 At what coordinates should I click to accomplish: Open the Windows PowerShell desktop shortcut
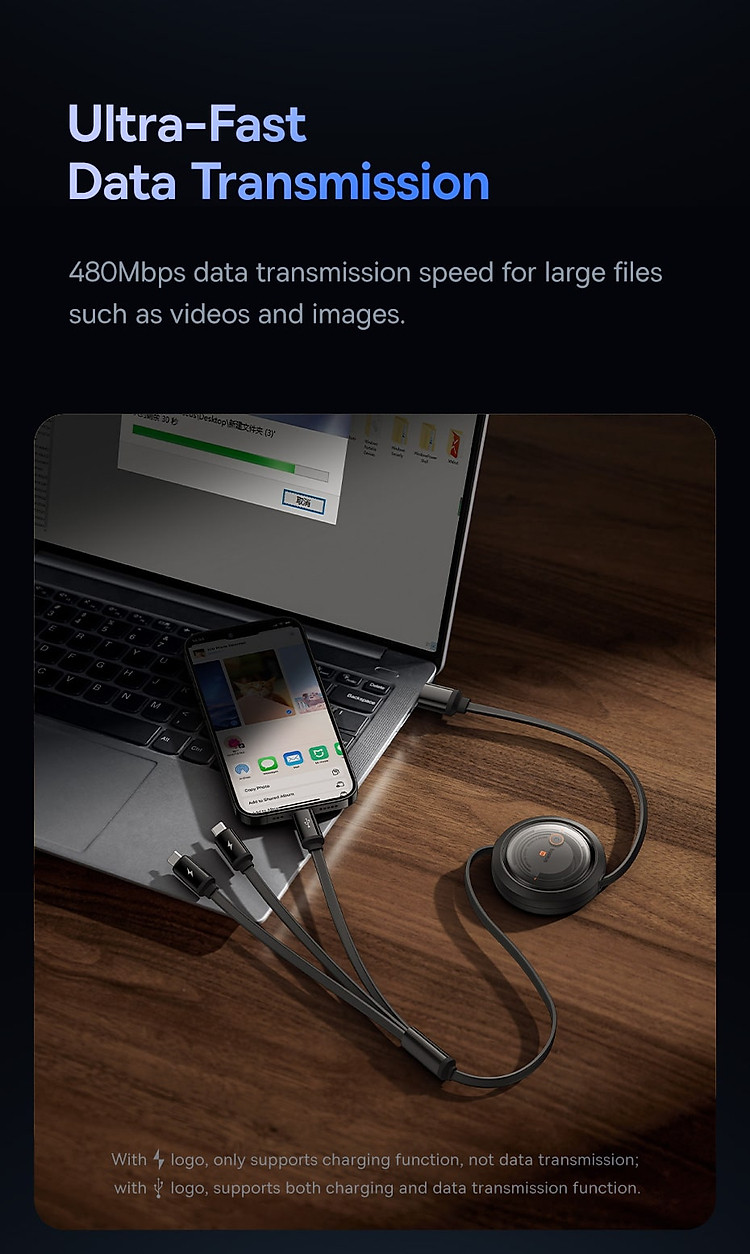[x=425, y=438]
